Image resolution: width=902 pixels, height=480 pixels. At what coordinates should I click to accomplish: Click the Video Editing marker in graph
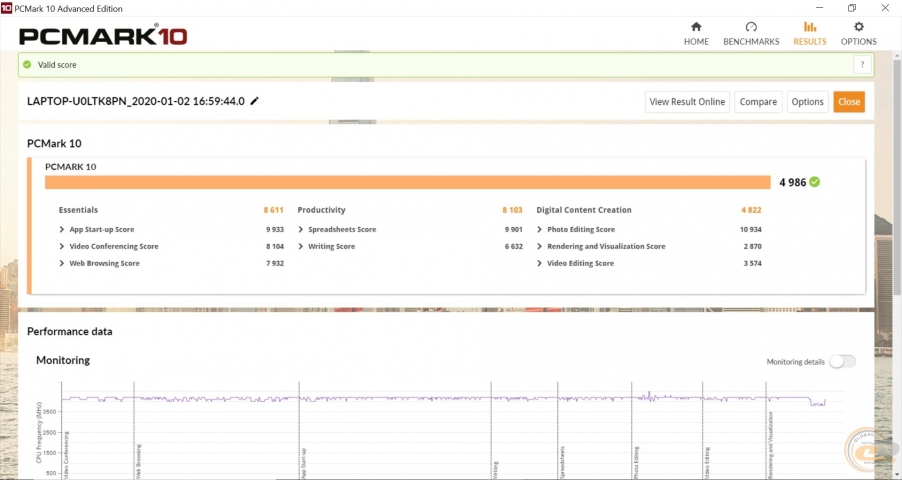click(707, 463)
